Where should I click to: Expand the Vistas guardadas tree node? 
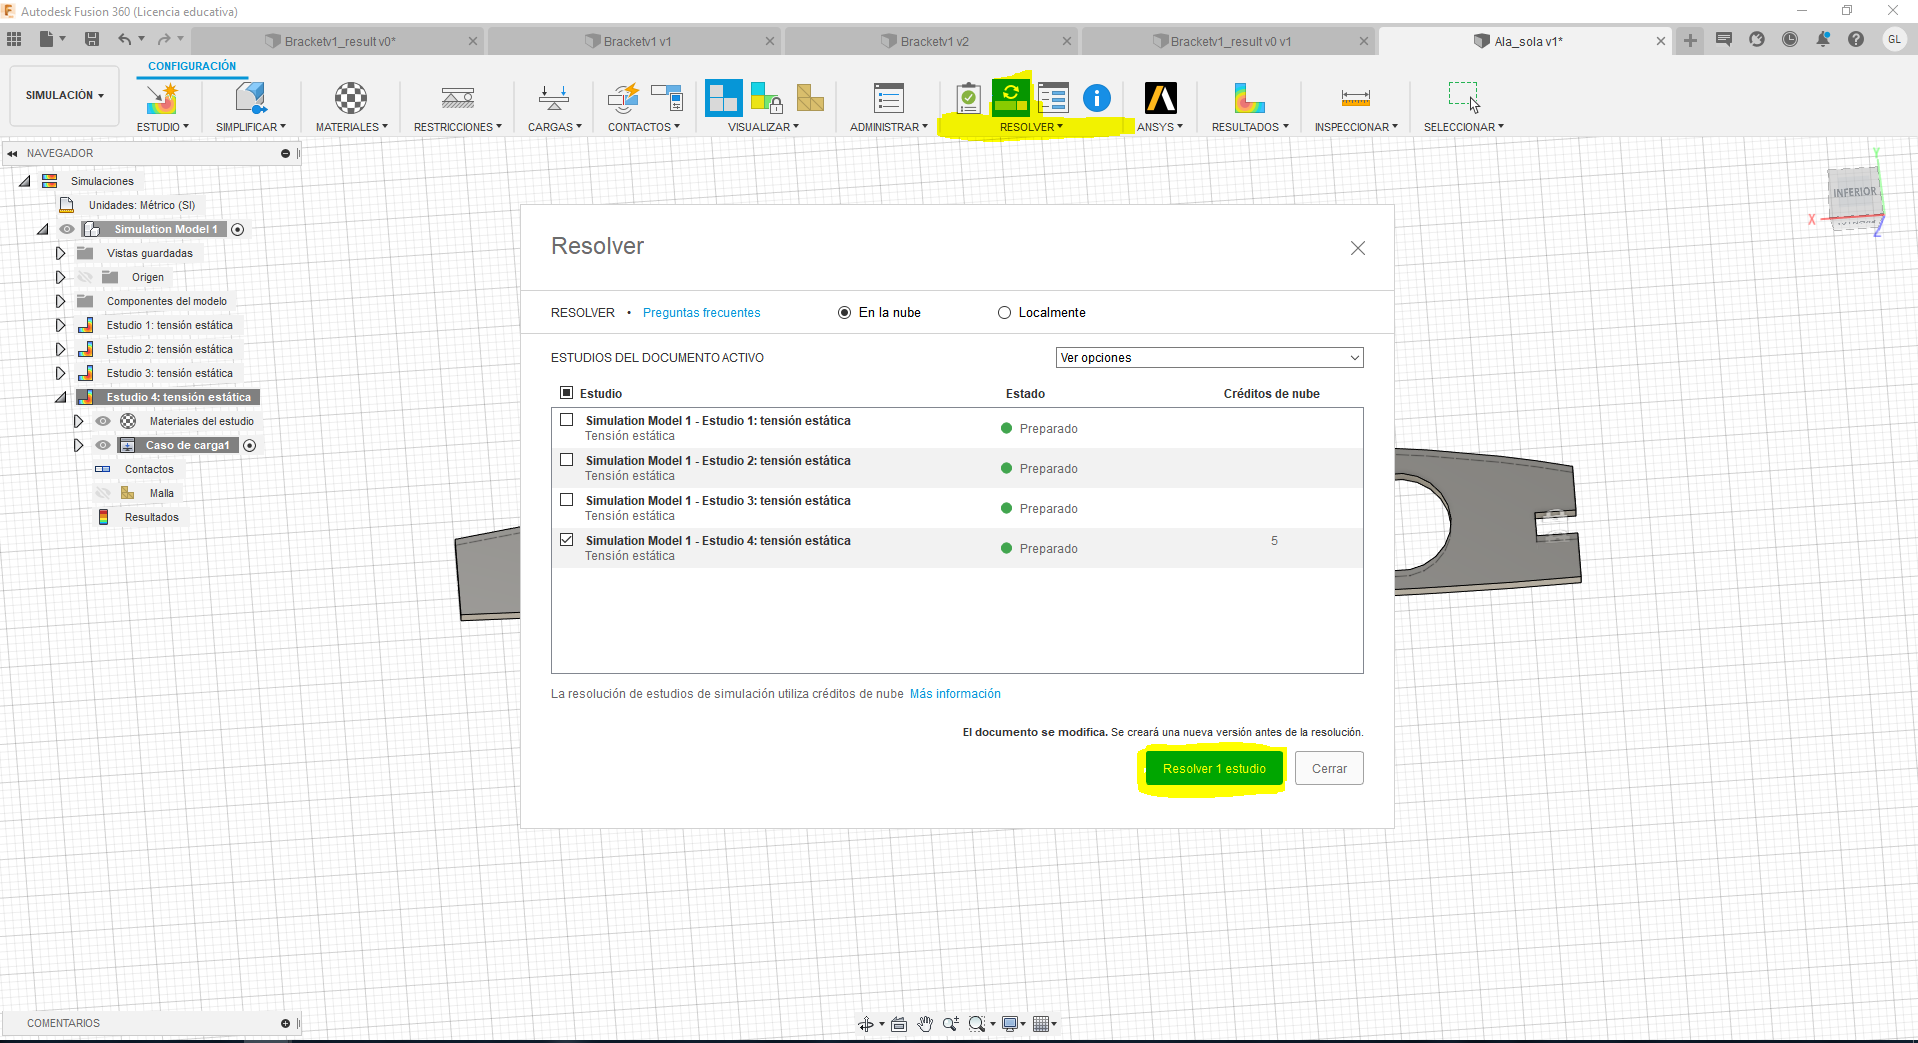(x=60, y=253)
